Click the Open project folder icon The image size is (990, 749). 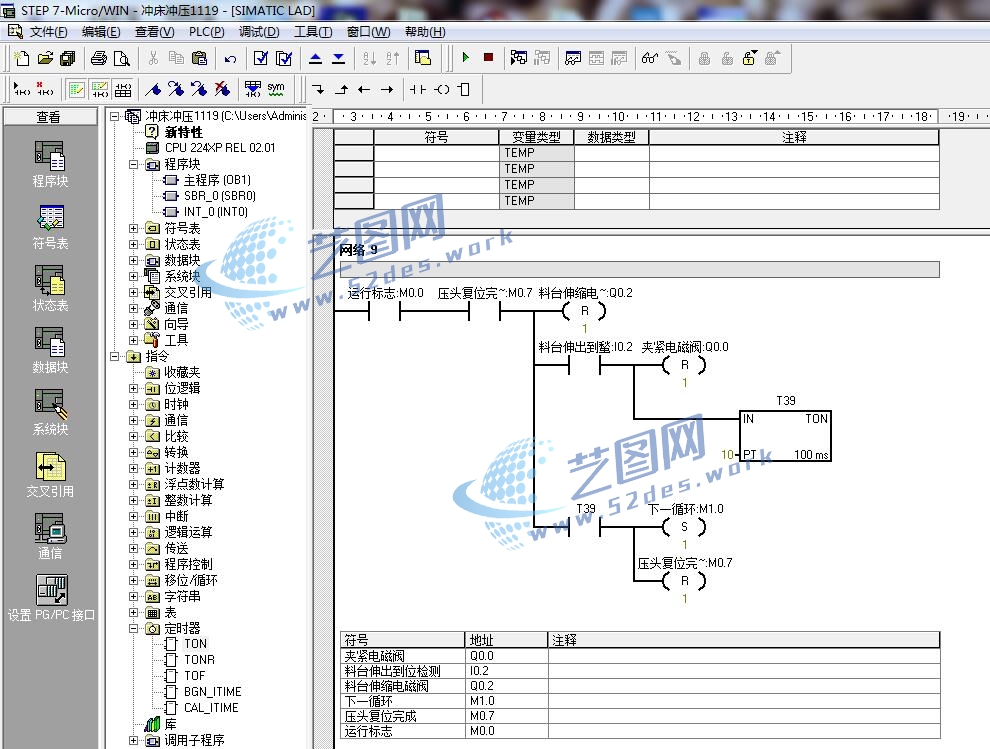[x=45, y=59]
